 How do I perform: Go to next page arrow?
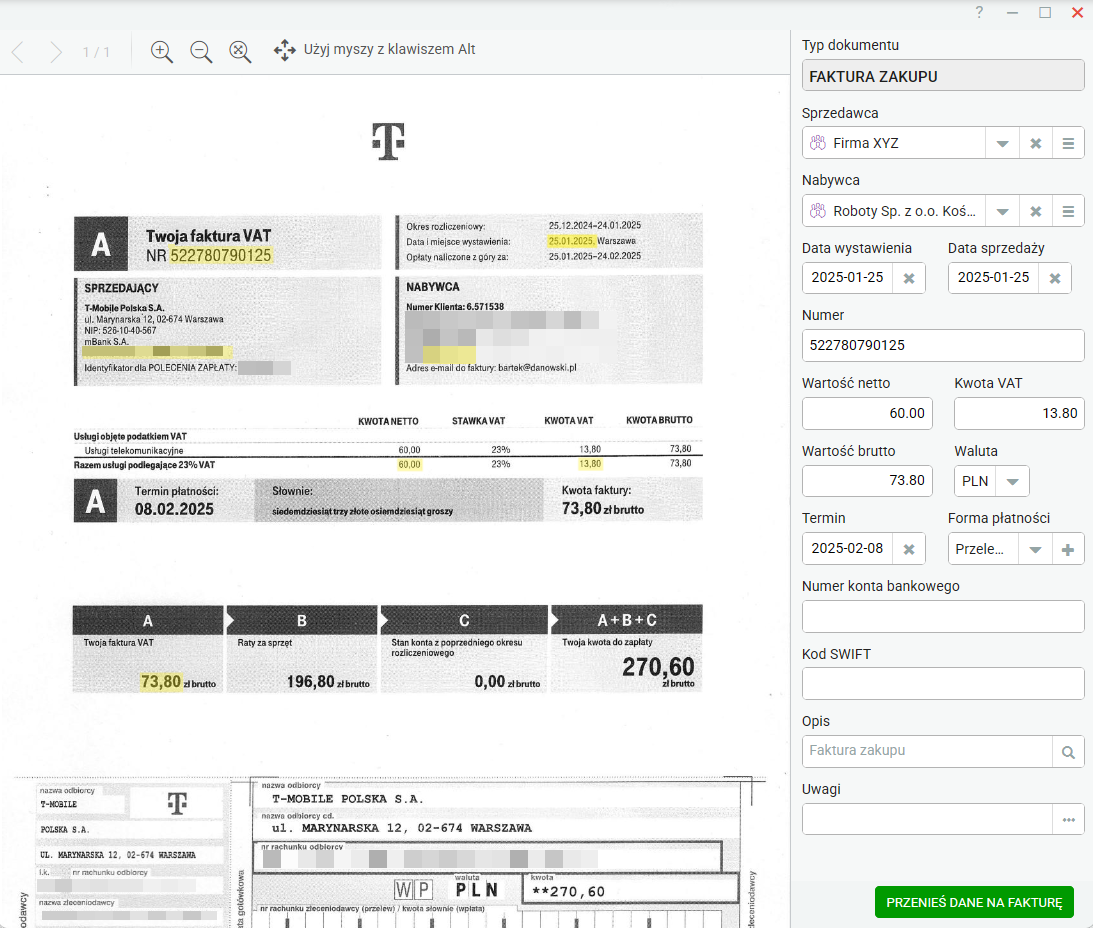pos(56,52)
